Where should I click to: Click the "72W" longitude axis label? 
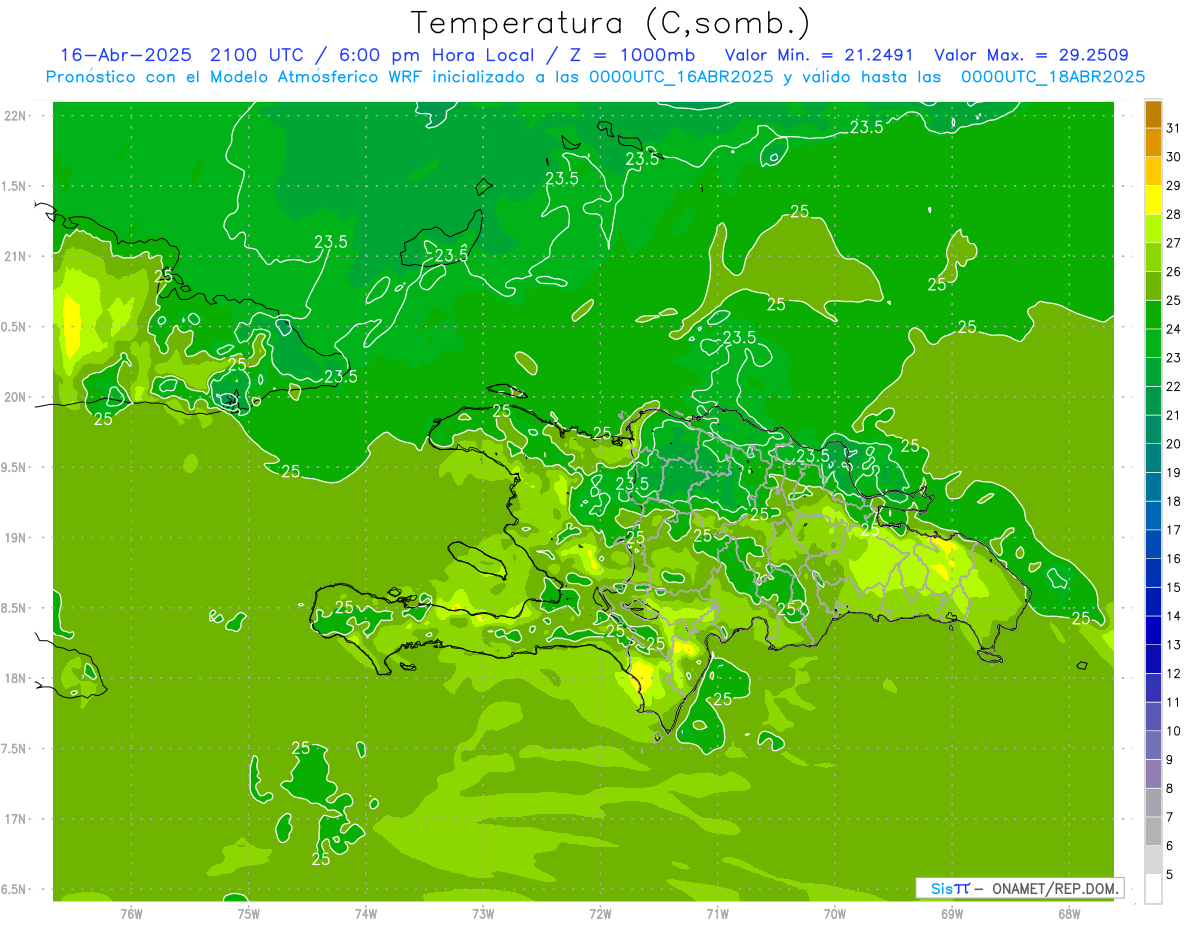600,914
